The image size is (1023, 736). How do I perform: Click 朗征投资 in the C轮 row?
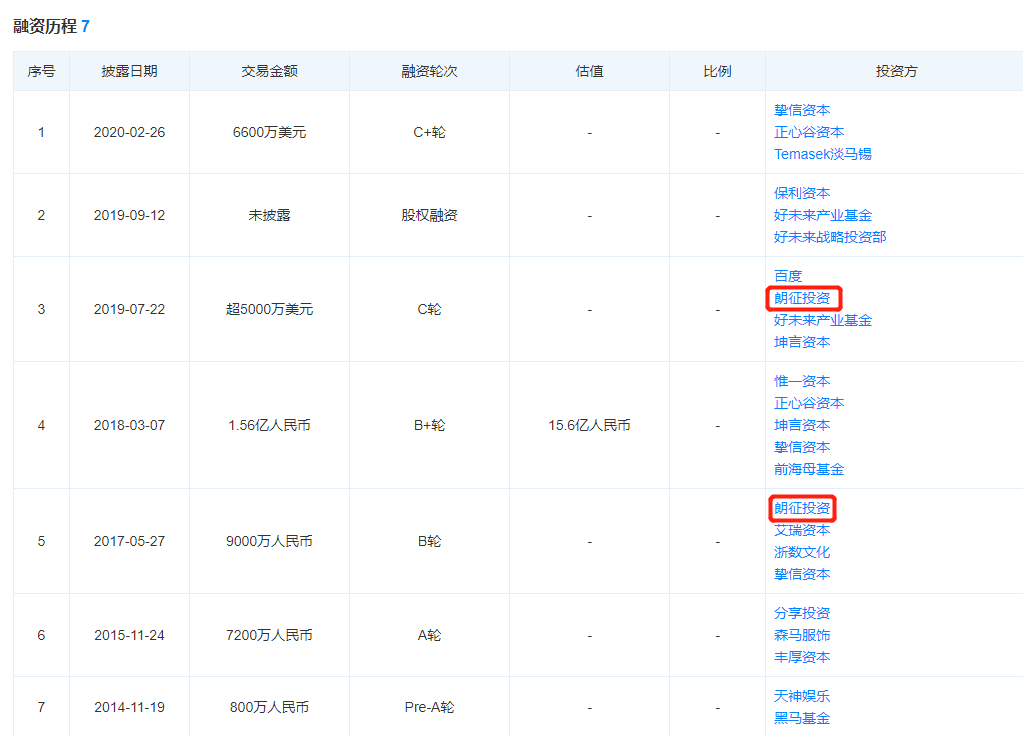802,298
